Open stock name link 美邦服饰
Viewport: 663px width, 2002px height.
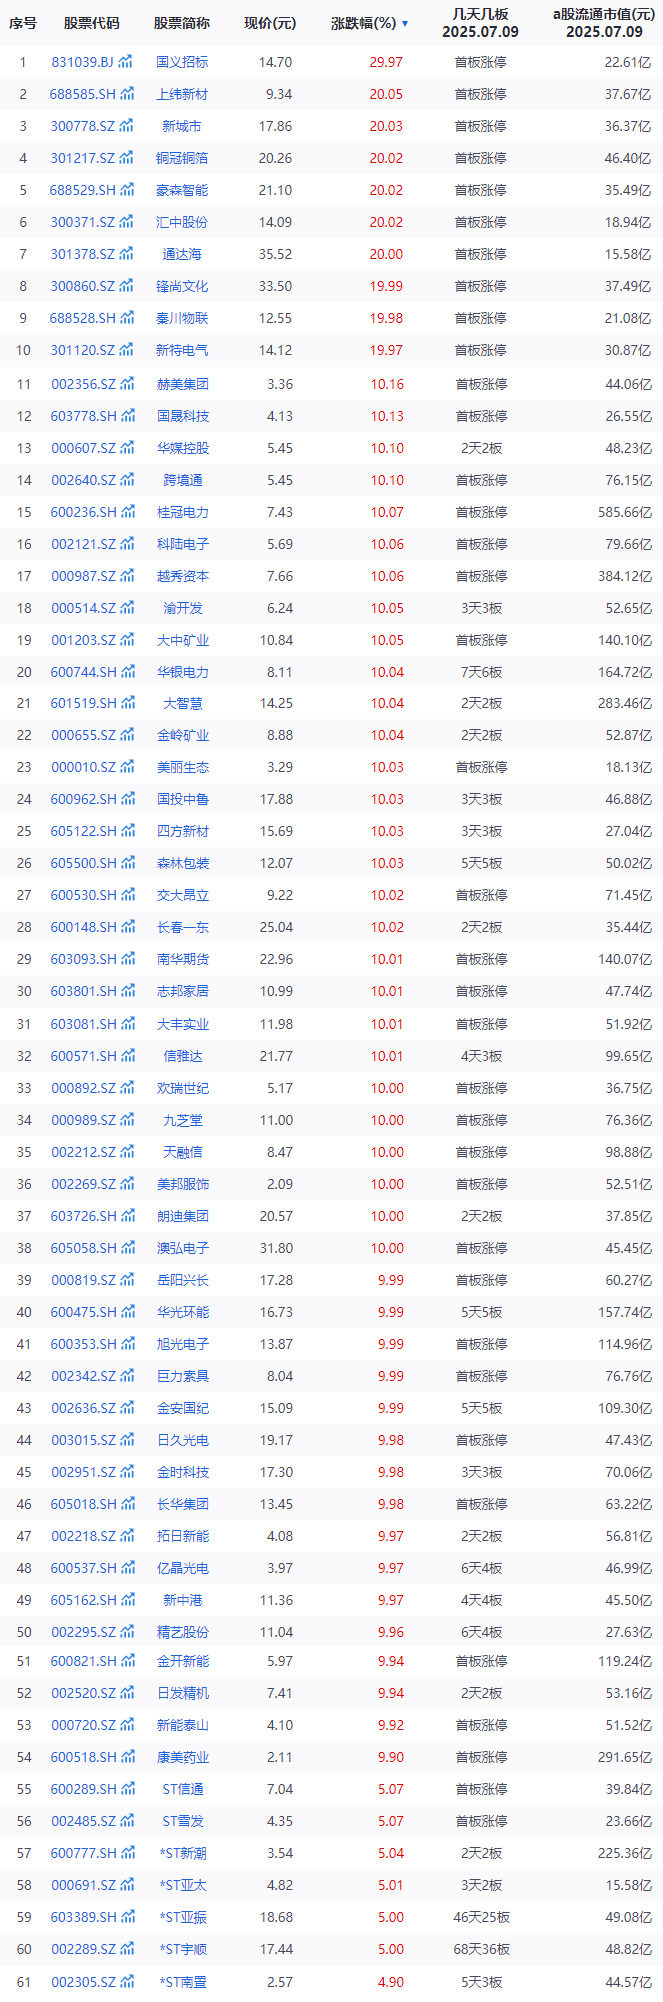(182, 1184)
